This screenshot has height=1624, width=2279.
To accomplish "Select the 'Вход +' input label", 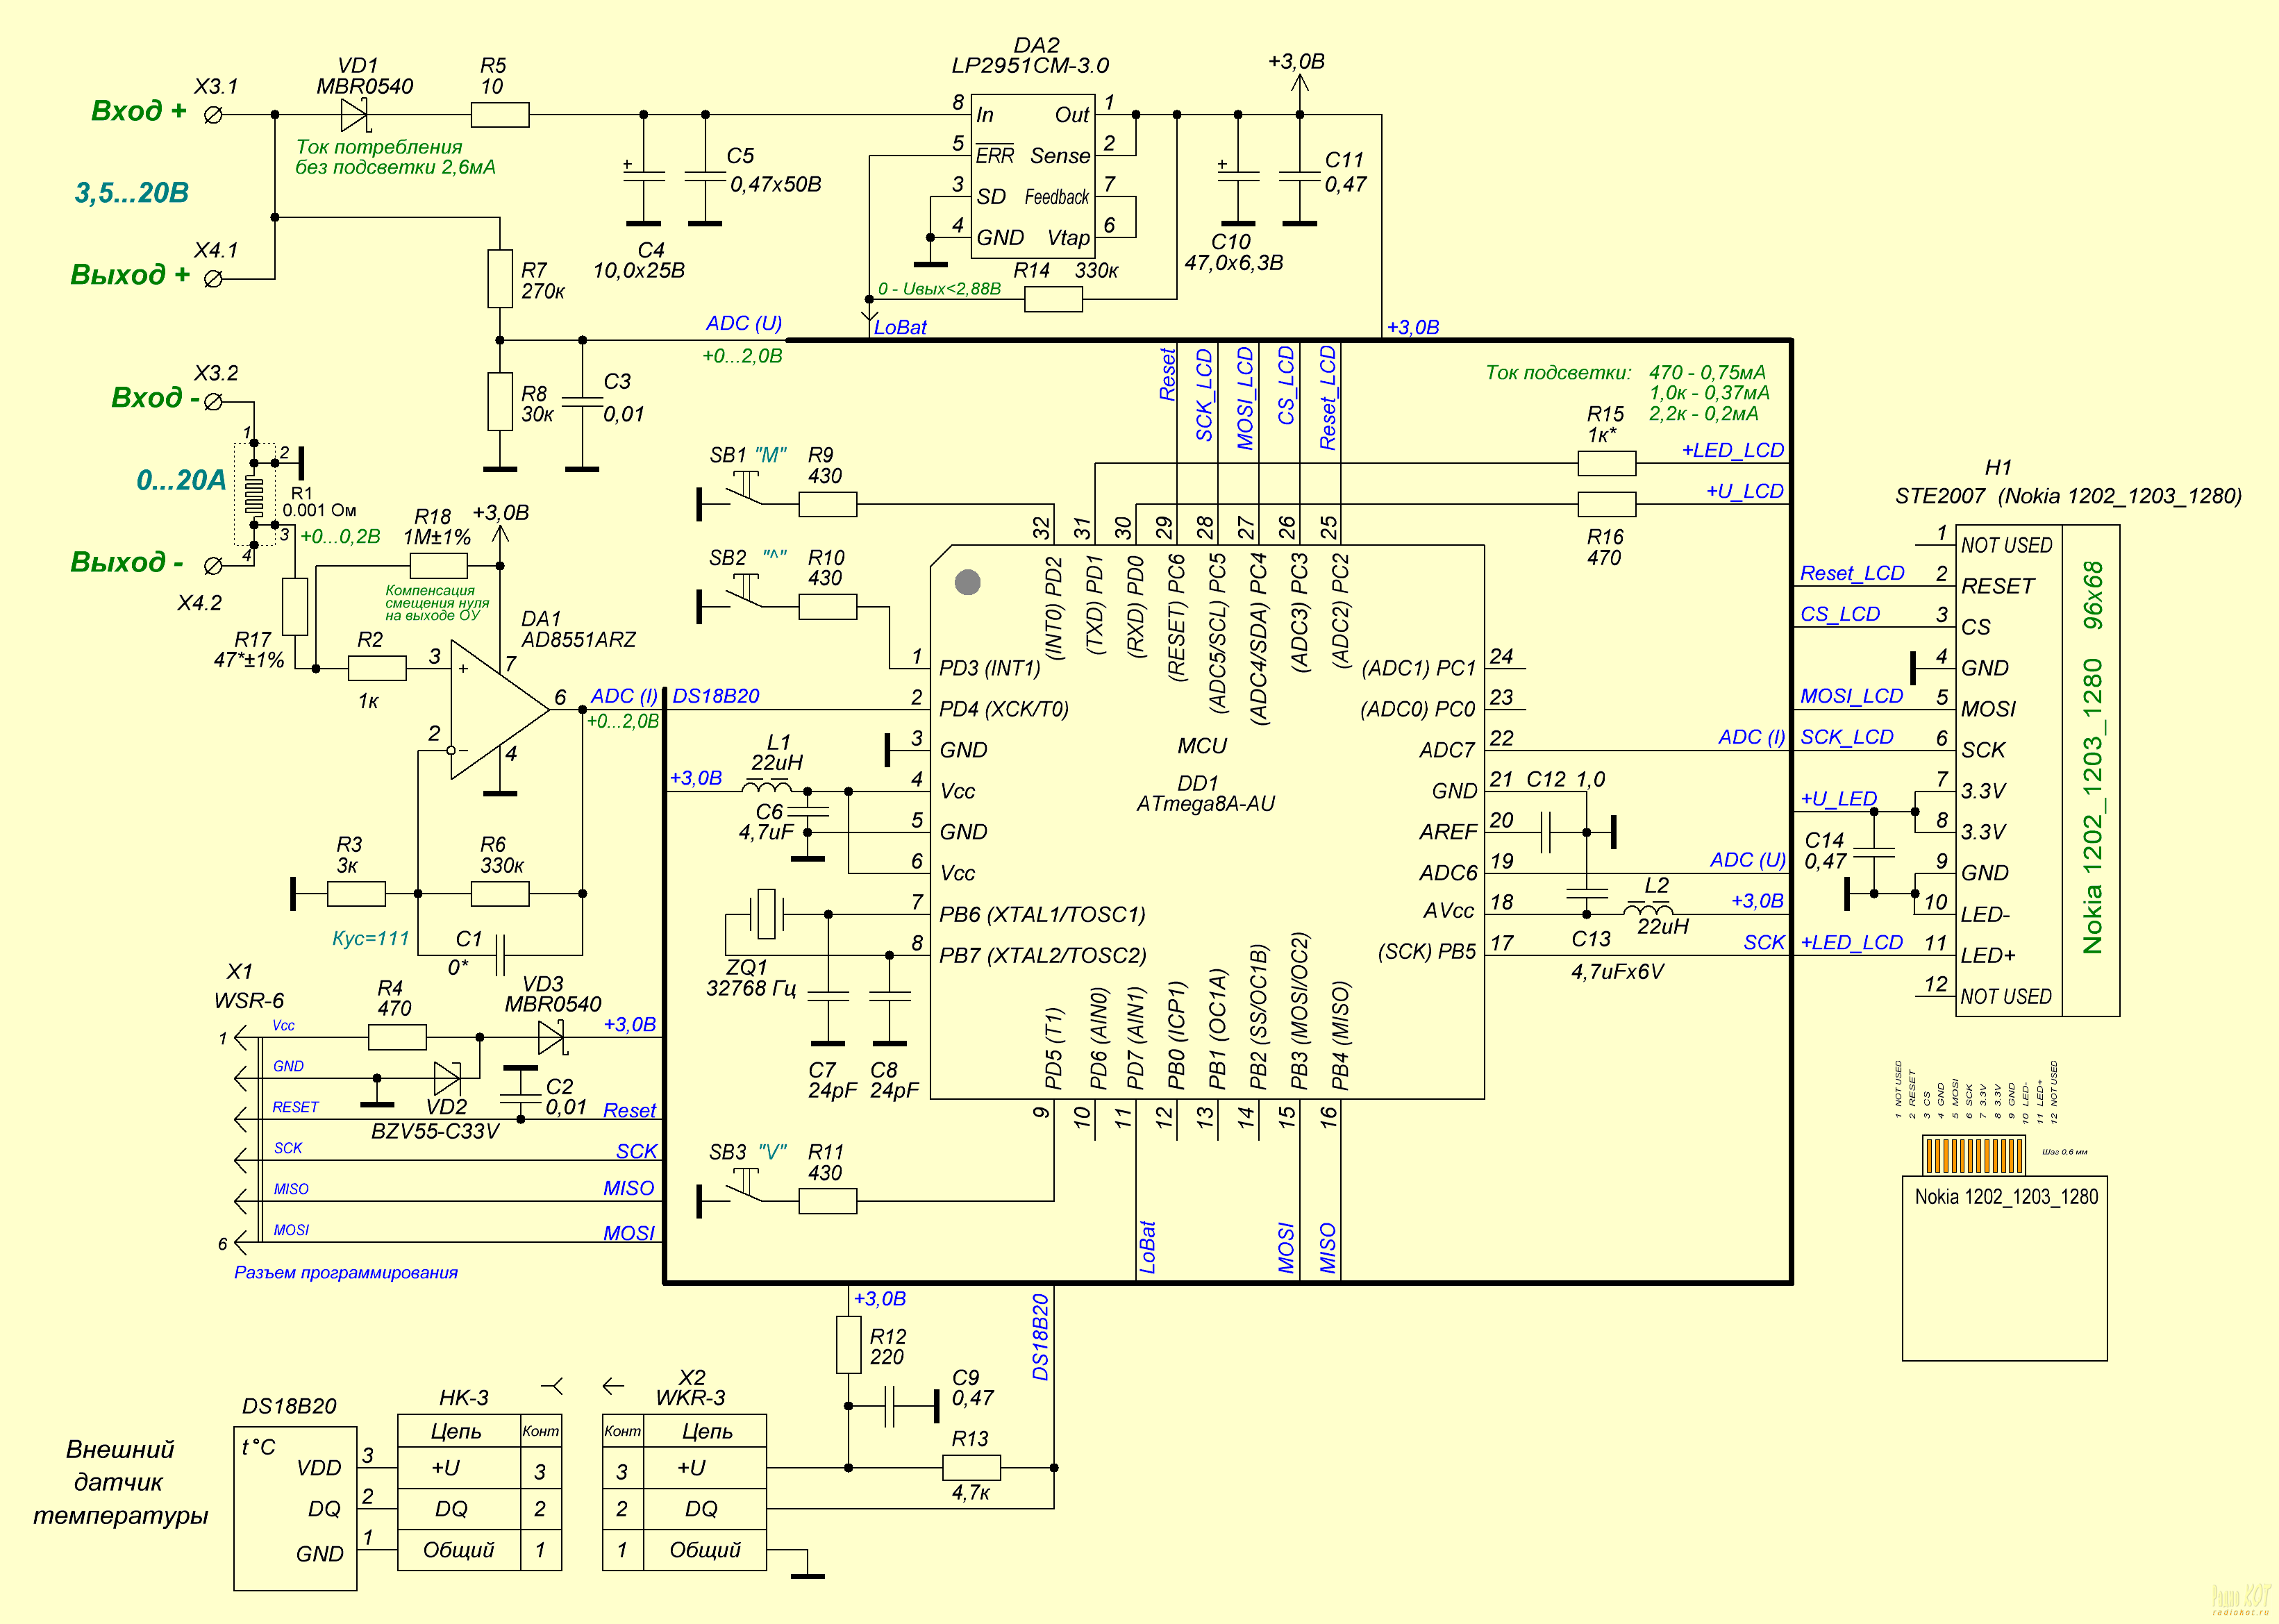I will pyautogui.click(x=138, y=110).
